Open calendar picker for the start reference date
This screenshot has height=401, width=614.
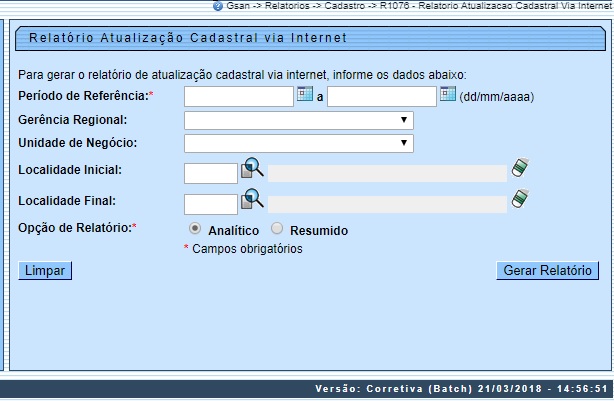(x=305, y=95)
